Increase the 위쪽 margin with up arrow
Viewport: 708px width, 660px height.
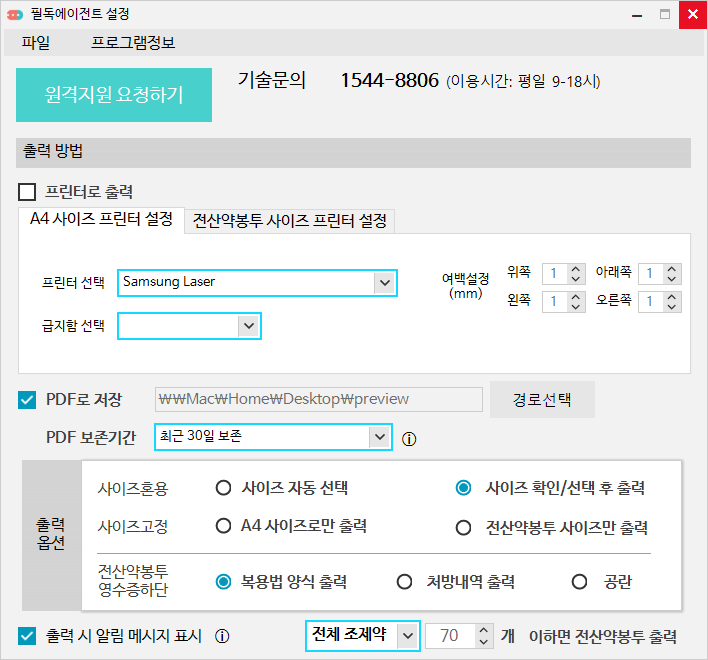[x=576, y=268]
